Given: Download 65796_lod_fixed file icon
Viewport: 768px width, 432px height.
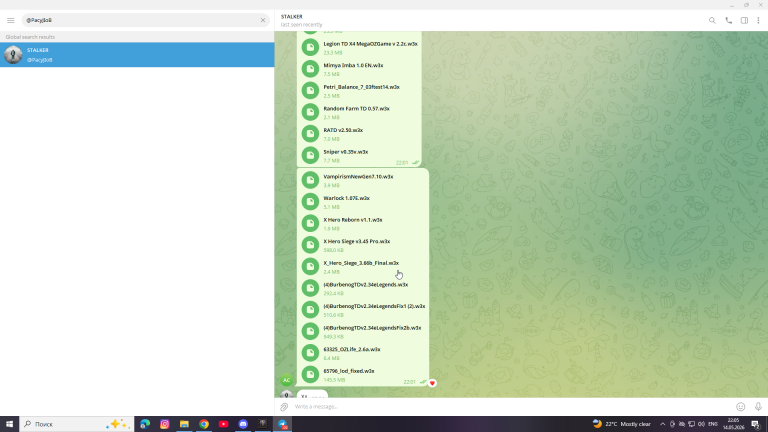Looking at the screenshot, I should point(310,374).
